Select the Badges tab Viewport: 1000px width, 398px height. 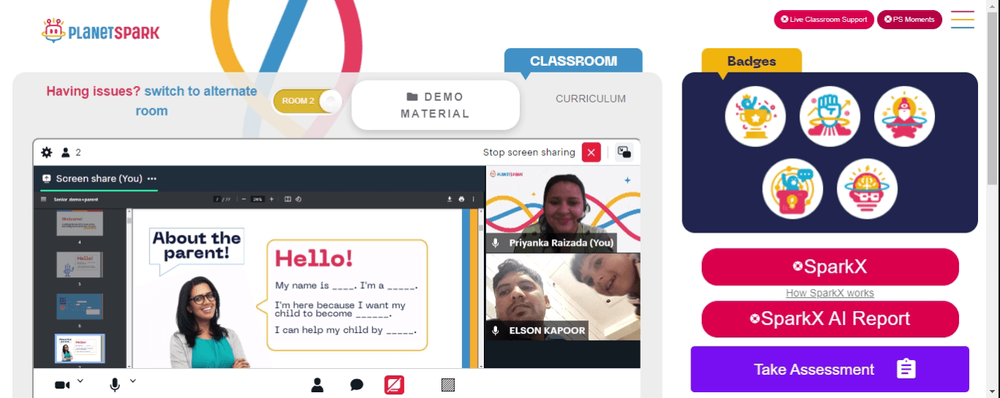coord(751,61)
